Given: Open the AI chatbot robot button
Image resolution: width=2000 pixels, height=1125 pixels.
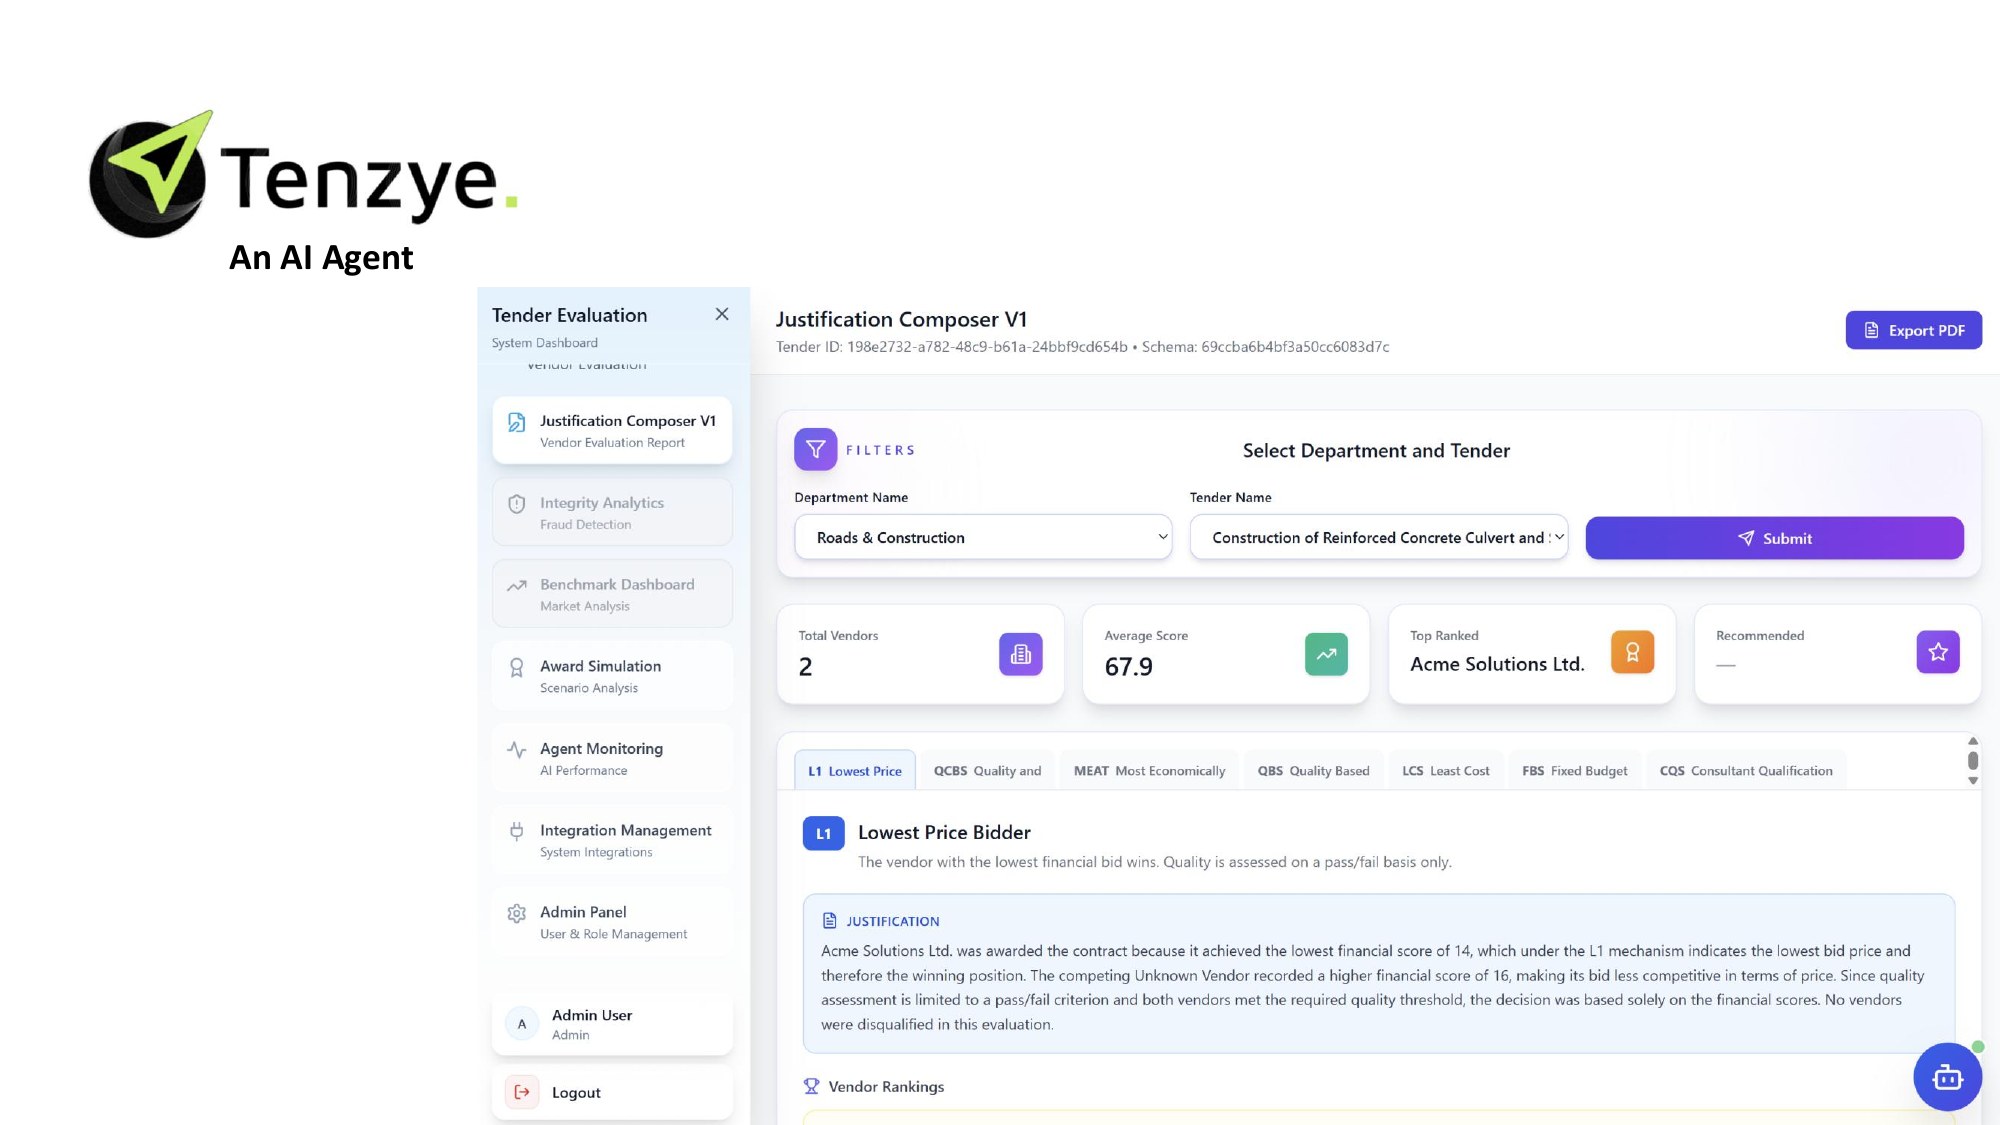Looking at the screenshot, I should [1947, 1077].
